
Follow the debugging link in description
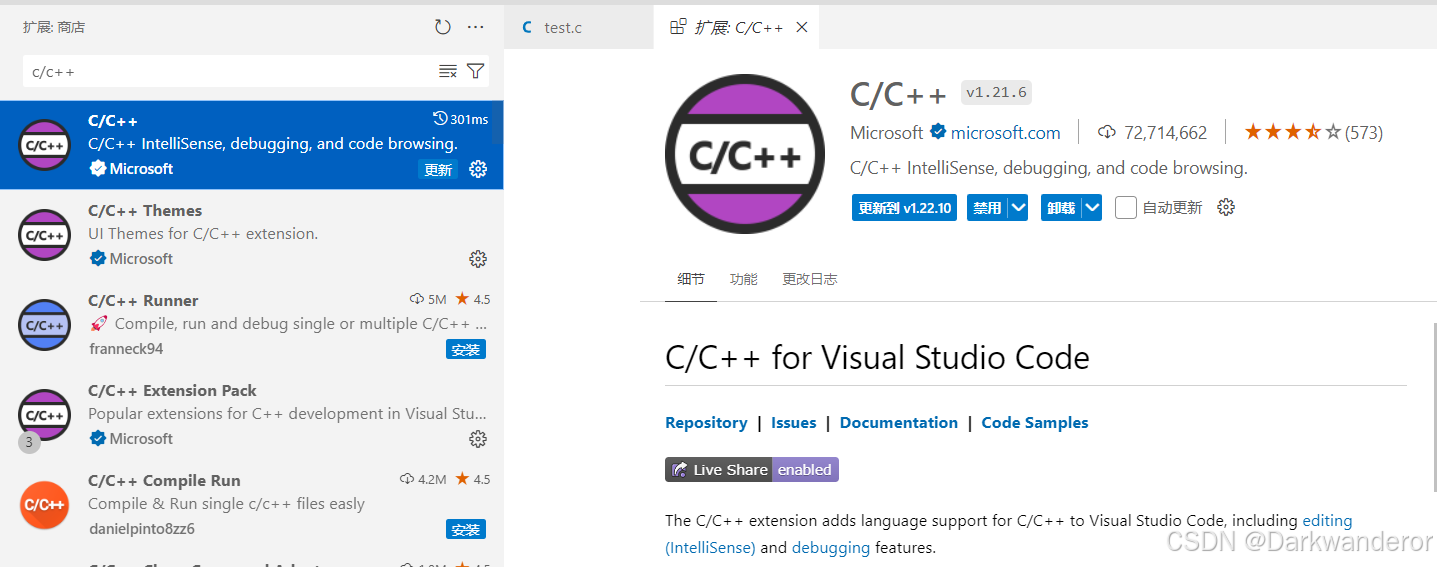click(x=830, y=547)
